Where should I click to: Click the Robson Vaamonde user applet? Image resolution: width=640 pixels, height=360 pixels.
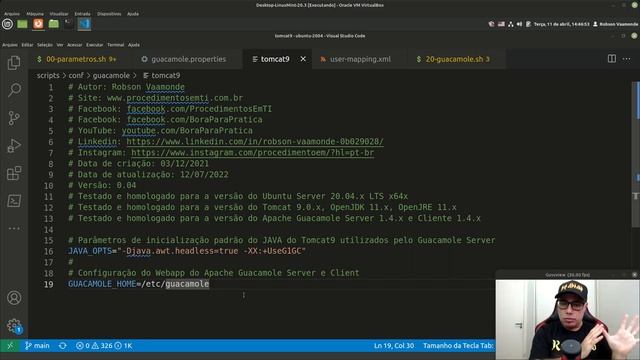pyautogui.click(x=616, y=24)
